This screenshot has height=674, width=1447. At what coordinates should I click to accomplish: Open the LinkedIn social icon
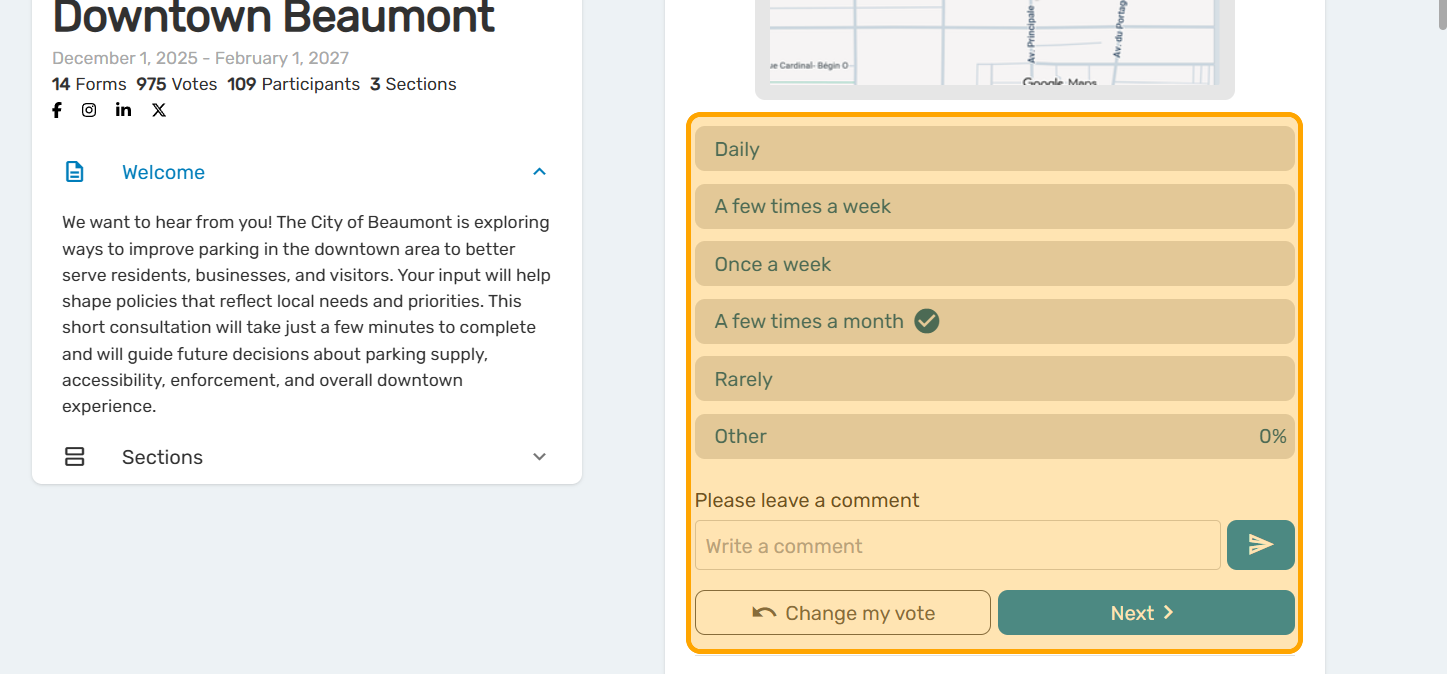(x=123, y=110)
